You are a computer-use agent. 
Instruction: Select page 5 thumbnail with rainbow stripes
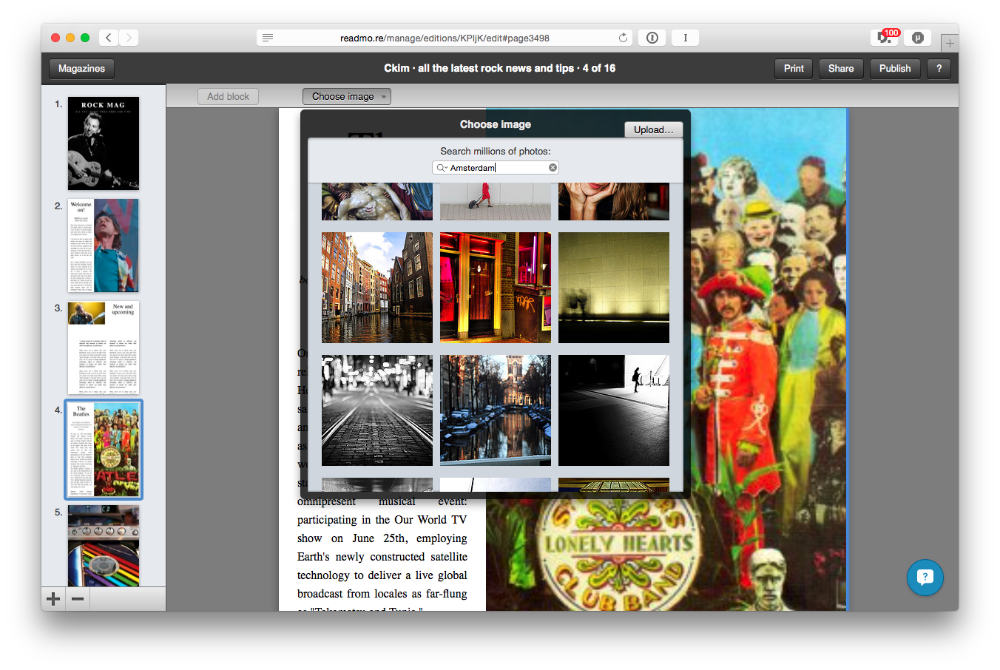[103, 546]
